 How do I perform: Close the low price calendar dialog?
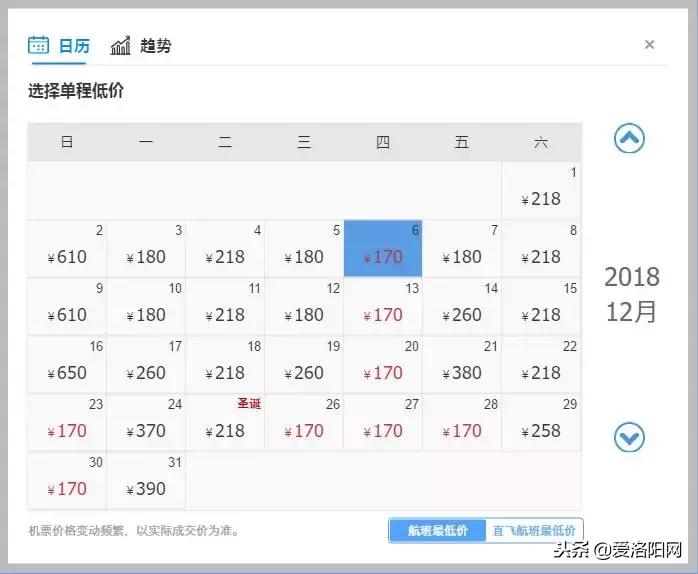click(x=649, y=45)
